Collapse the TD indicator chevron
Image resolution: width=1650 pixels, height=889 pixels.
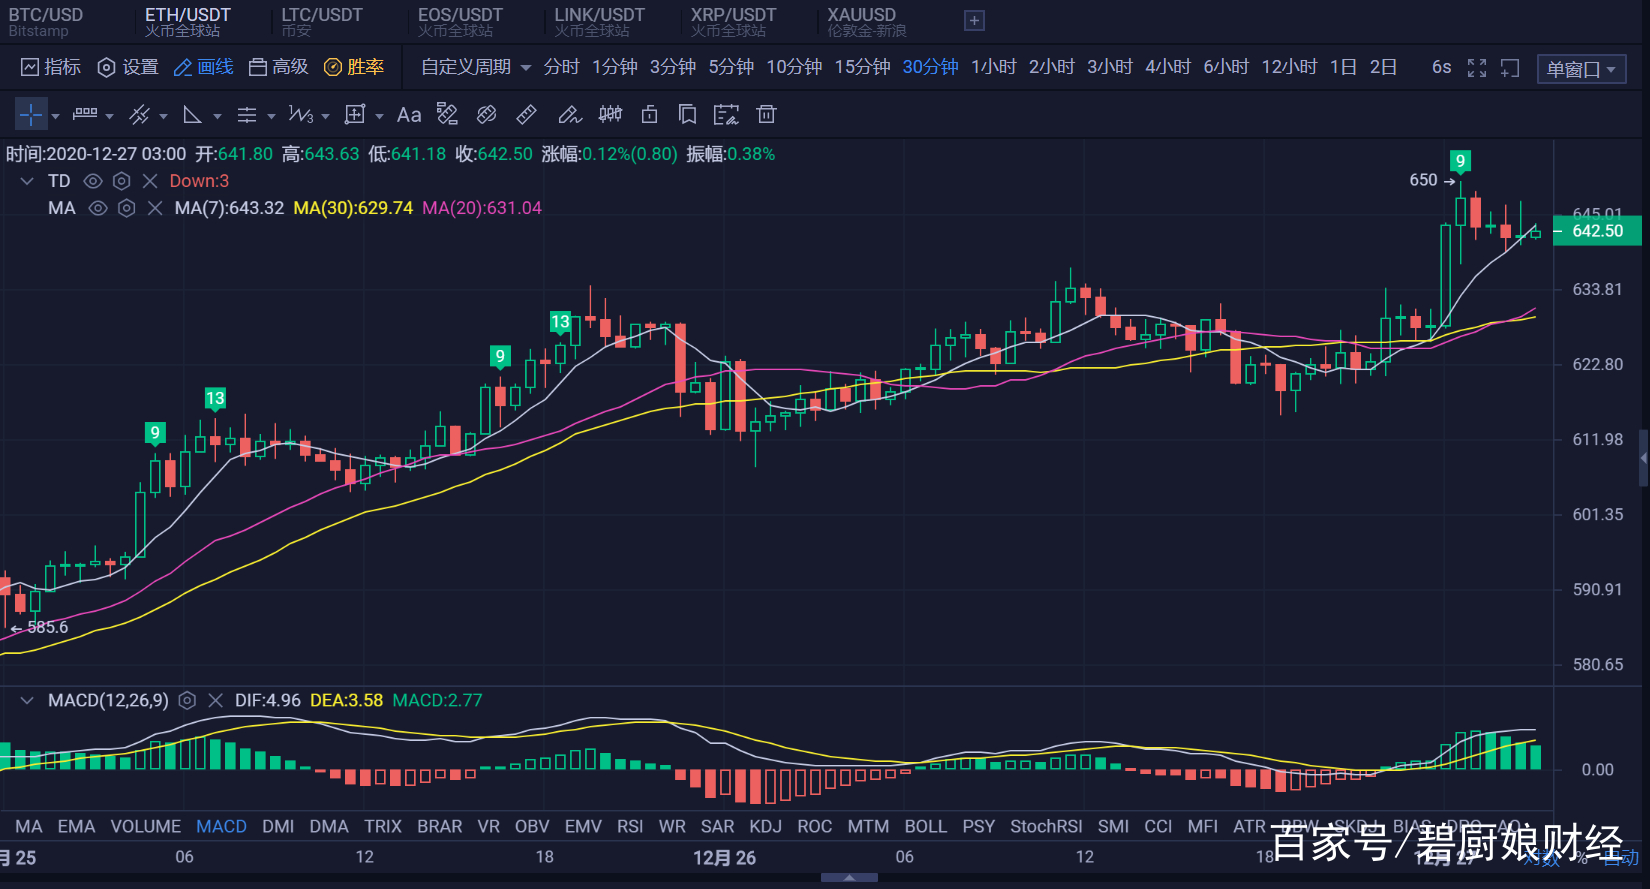coord(27,181)
